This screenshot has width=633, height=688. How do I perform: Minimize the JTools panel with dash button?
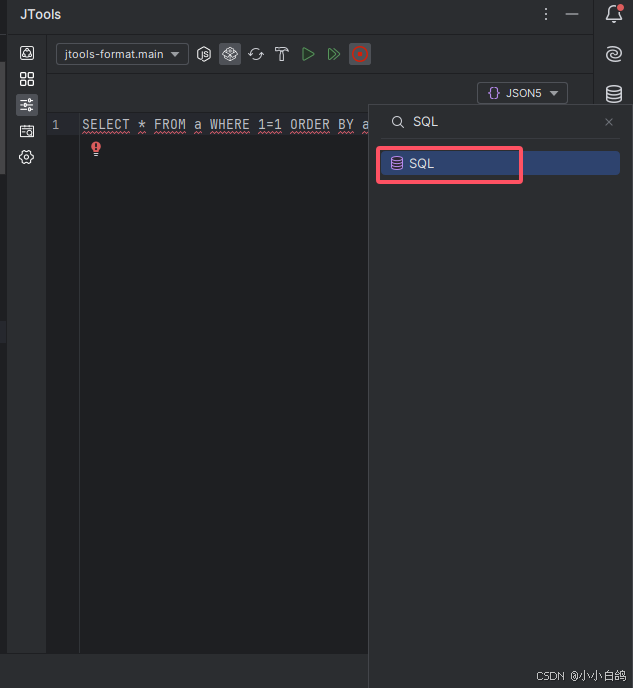point(572,14)
